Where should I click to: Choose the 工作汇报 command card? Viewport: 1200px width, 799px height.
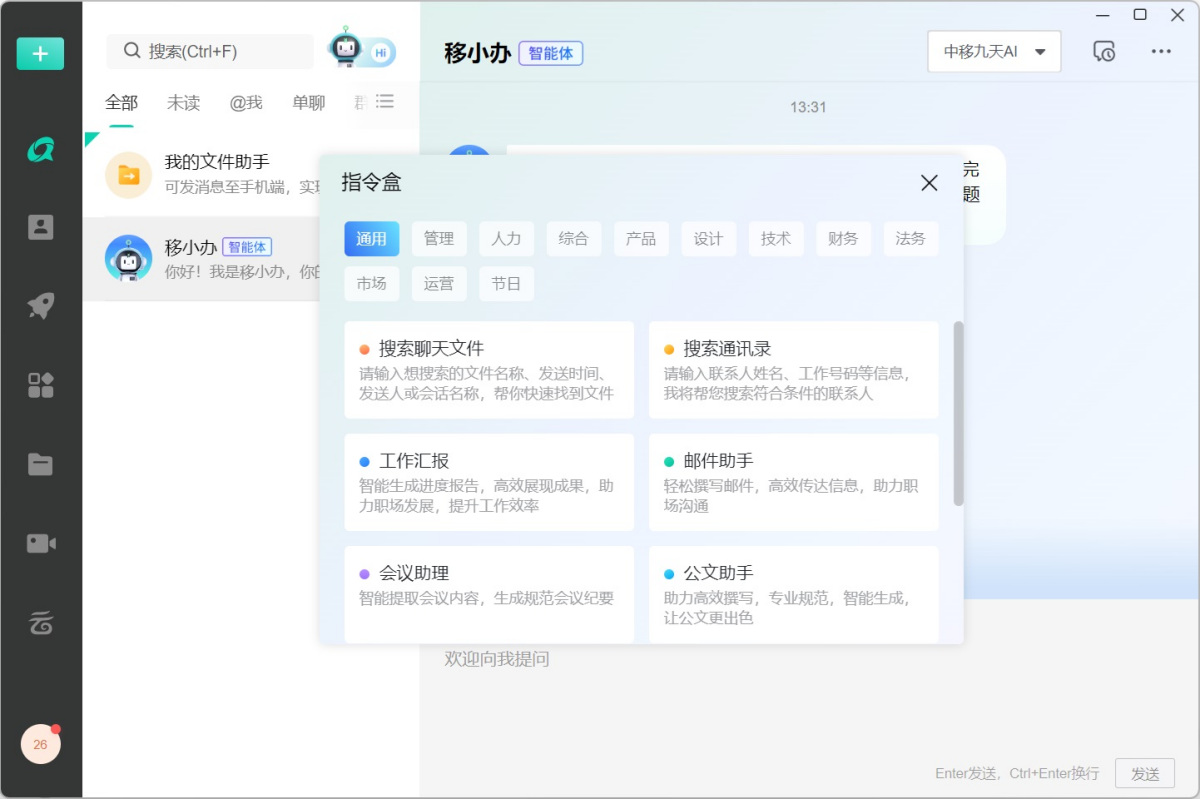pyautogui.click(x=489, y=482)
